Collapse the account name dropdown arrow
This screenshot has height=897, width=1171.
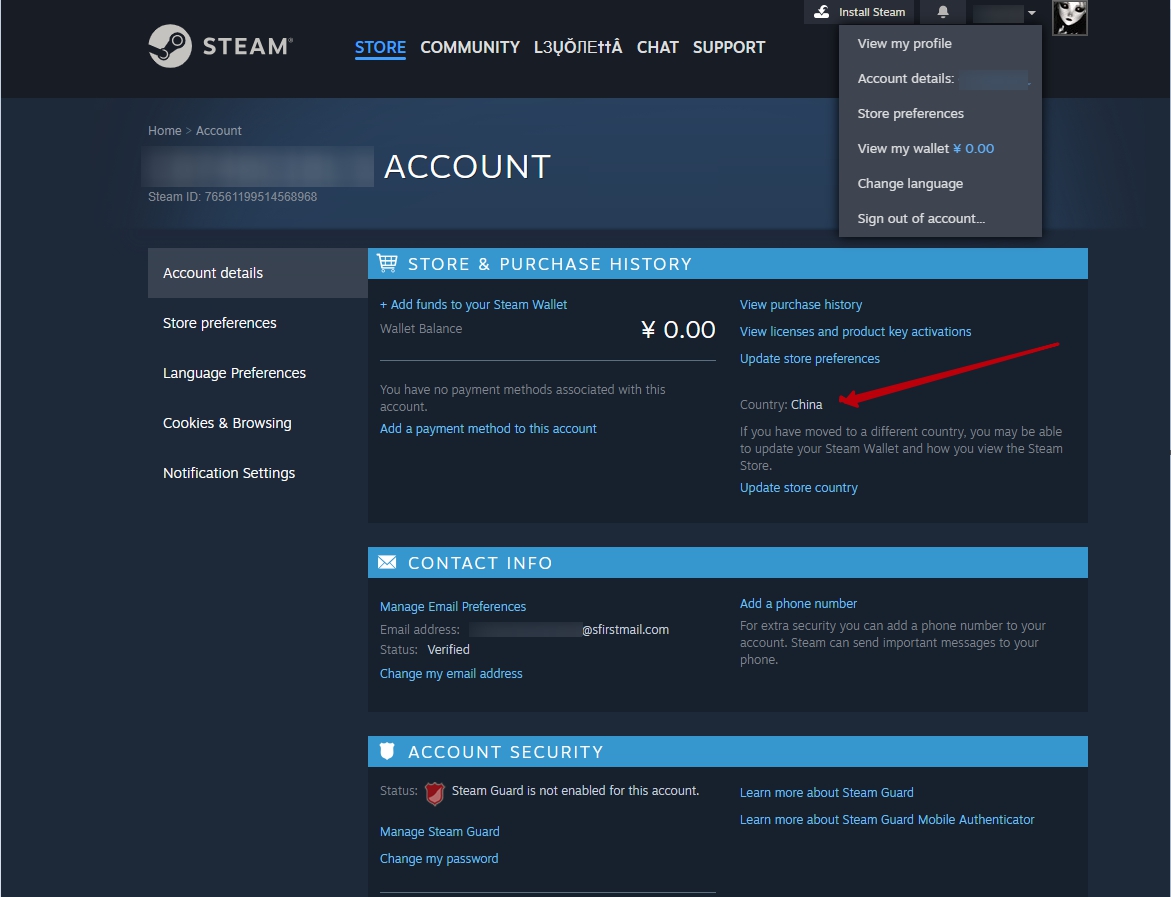point(1031,13)
